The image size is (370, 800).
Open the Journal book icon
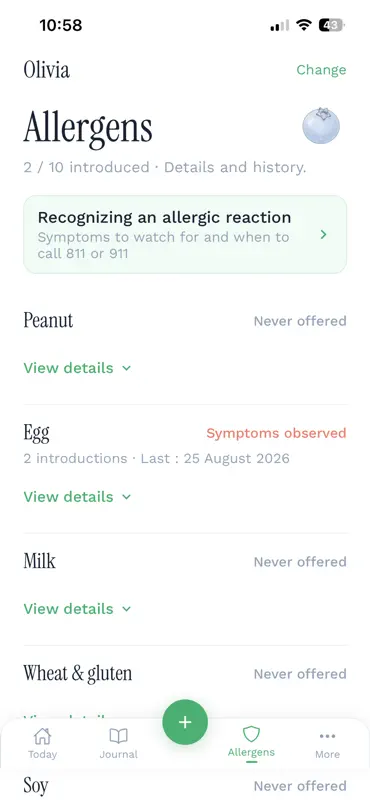(118, 736)
